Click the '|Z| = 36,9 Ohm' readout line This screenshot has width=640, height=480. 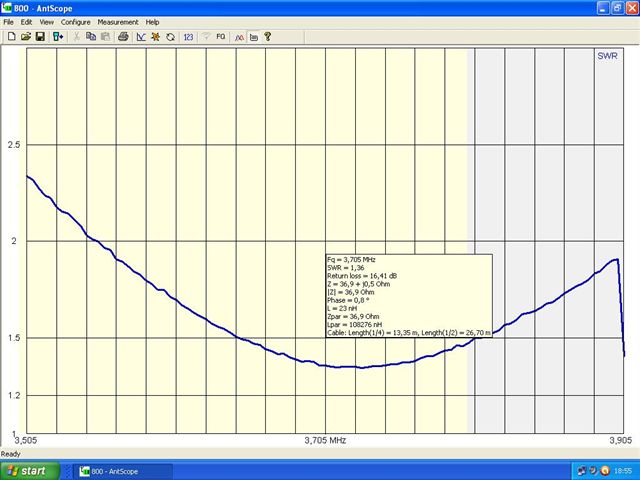coord(350,292)
